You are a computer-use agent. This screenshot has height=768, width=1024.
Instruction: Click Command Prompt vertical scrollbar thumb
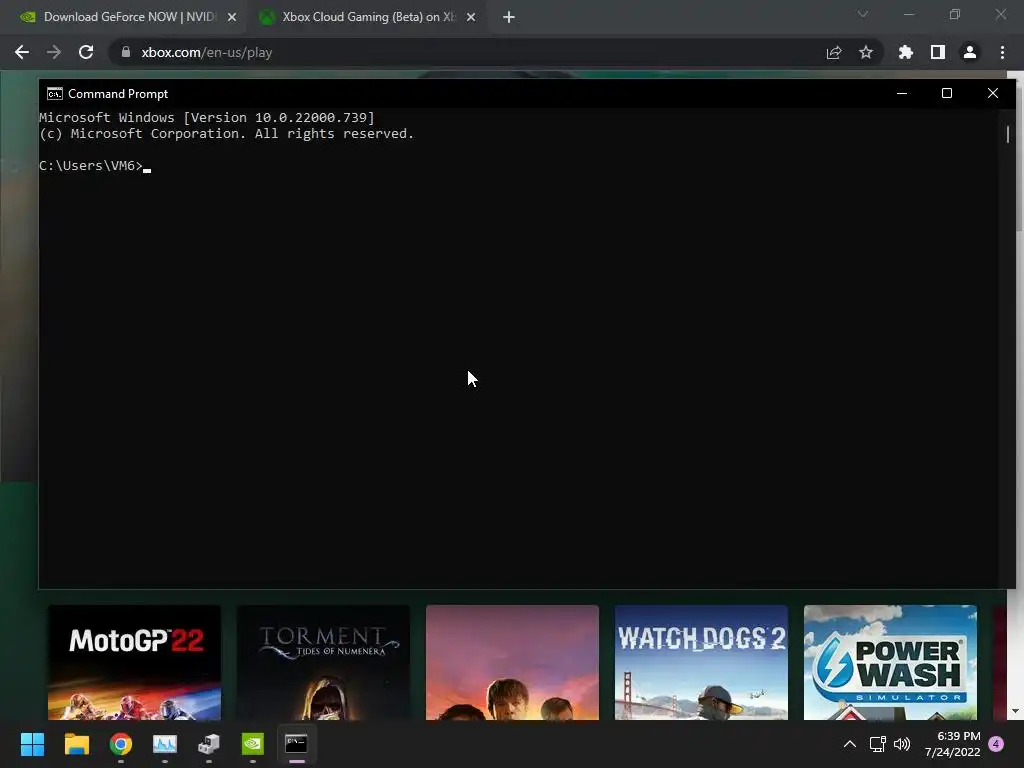(x=1008, y=134)
